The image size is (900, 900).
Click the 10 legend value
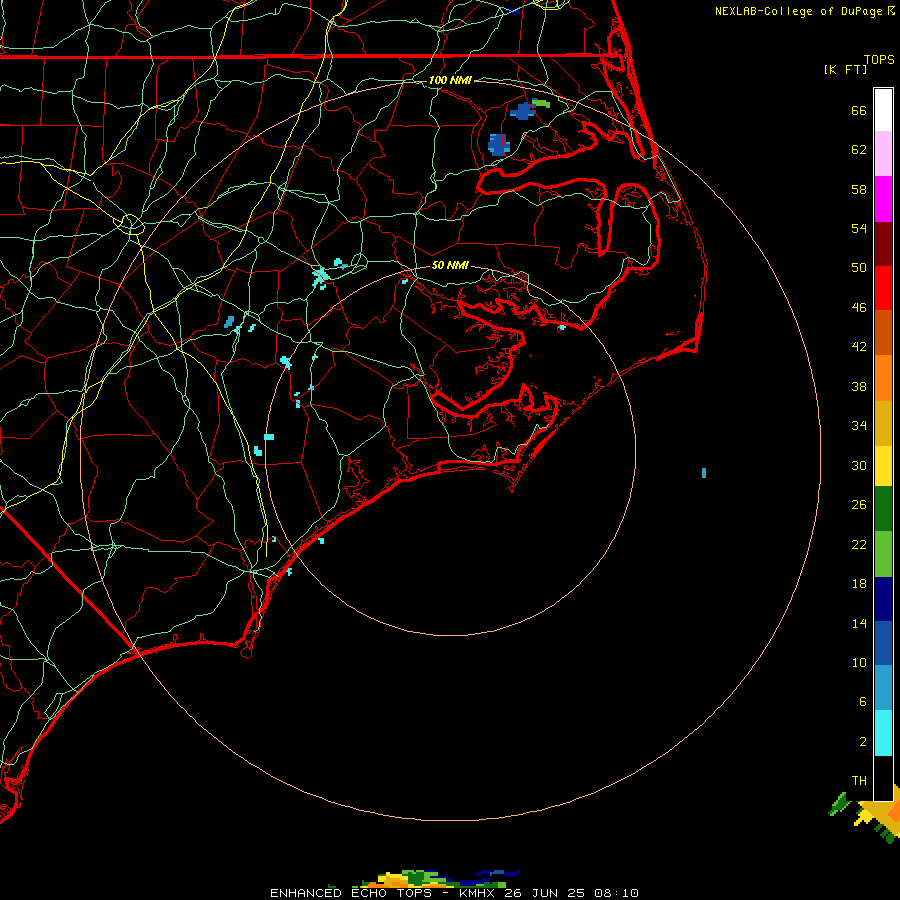pos(859,663)
